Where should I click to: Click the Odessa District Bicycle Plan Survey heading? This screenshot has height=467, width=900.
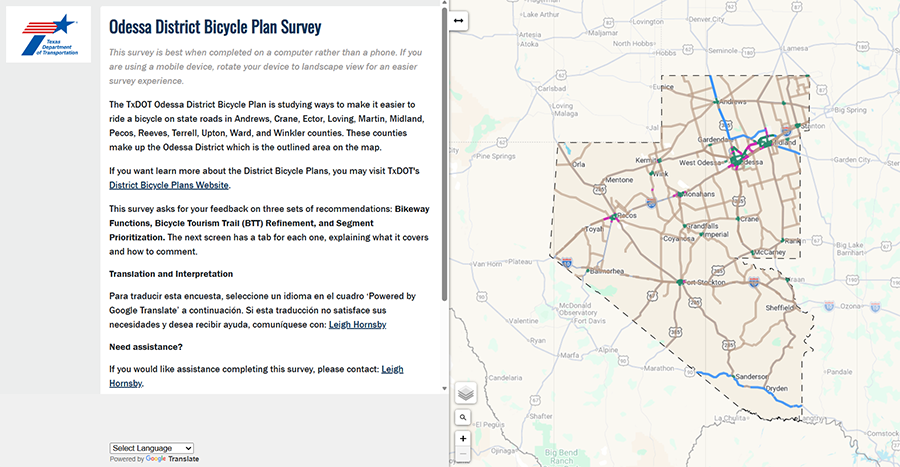(x=215, y=26)
